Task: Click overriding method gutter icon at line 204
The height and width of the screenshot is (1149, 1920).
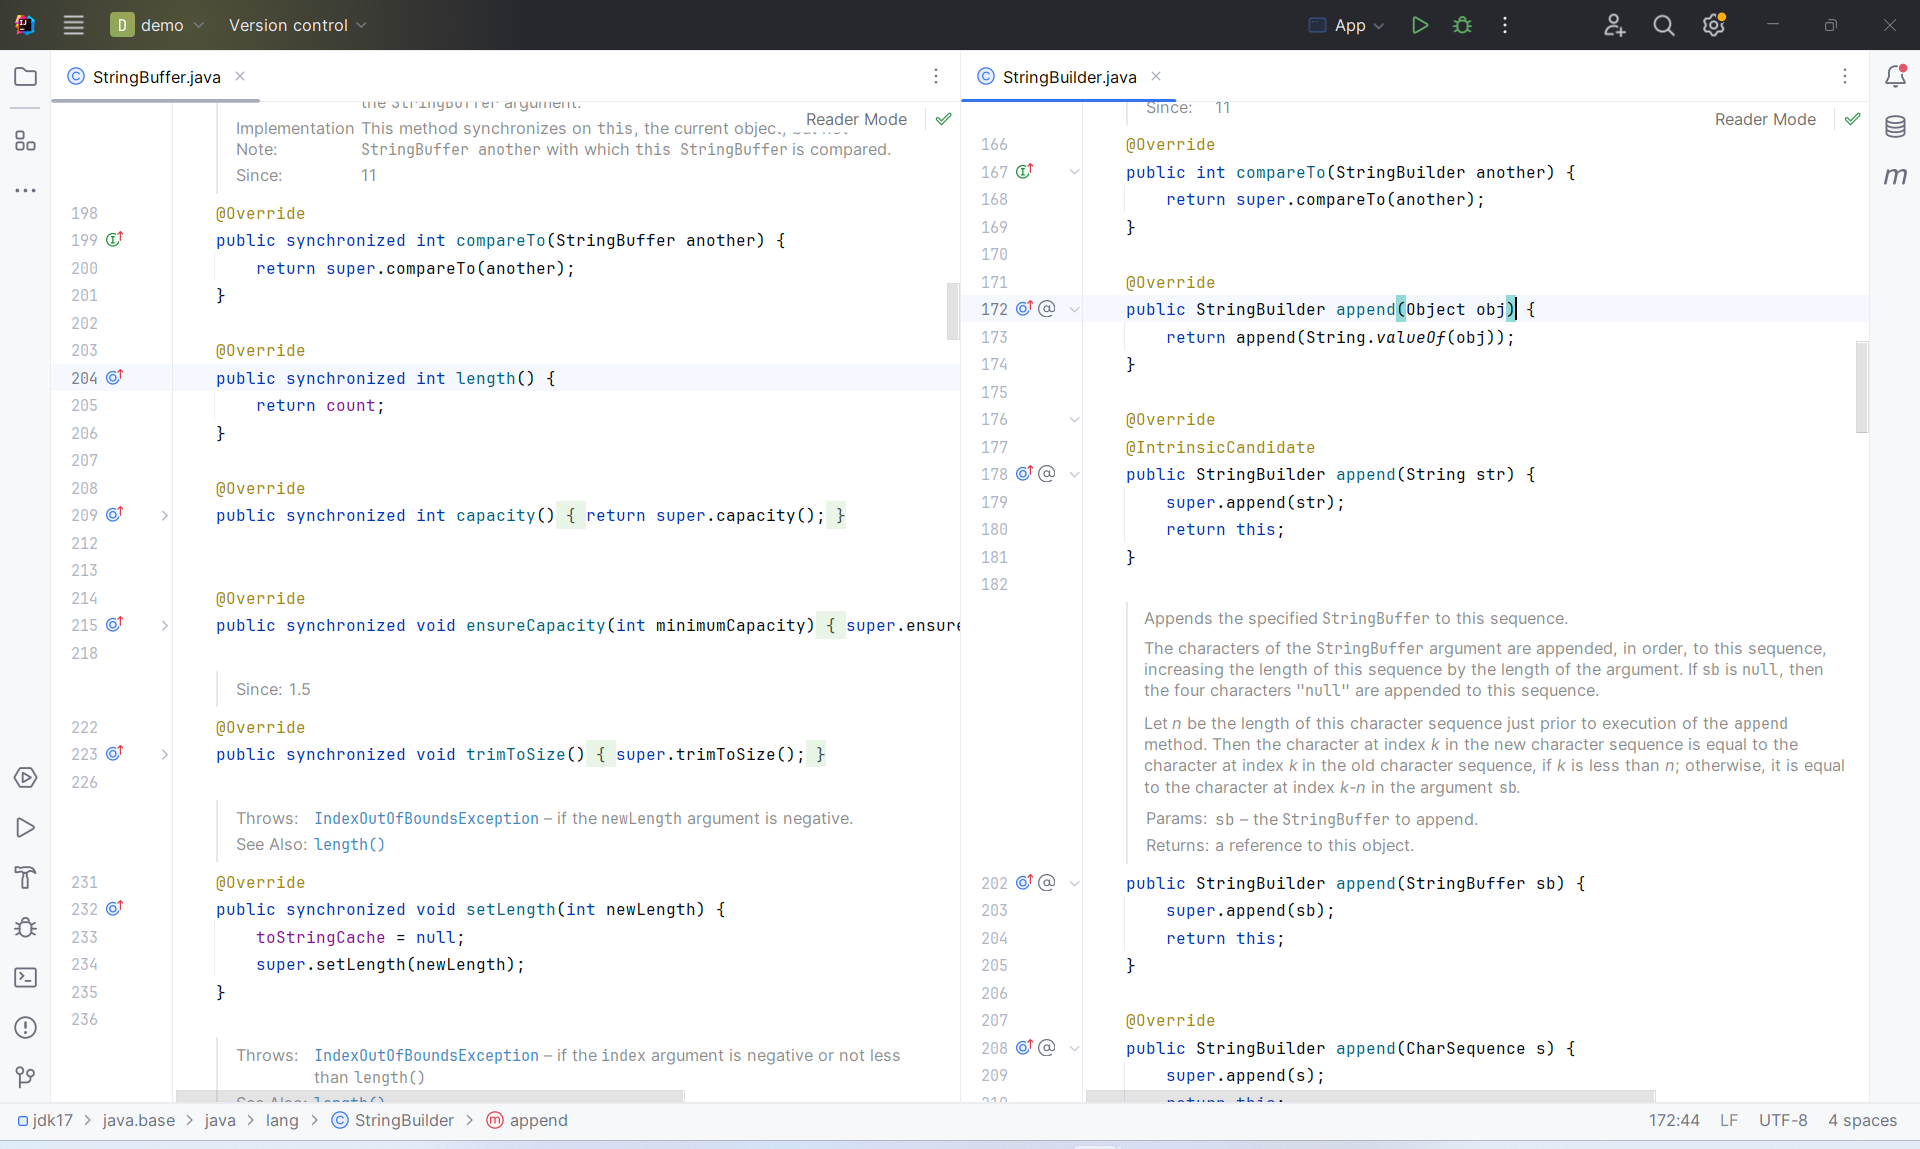Action: [114, 377]
